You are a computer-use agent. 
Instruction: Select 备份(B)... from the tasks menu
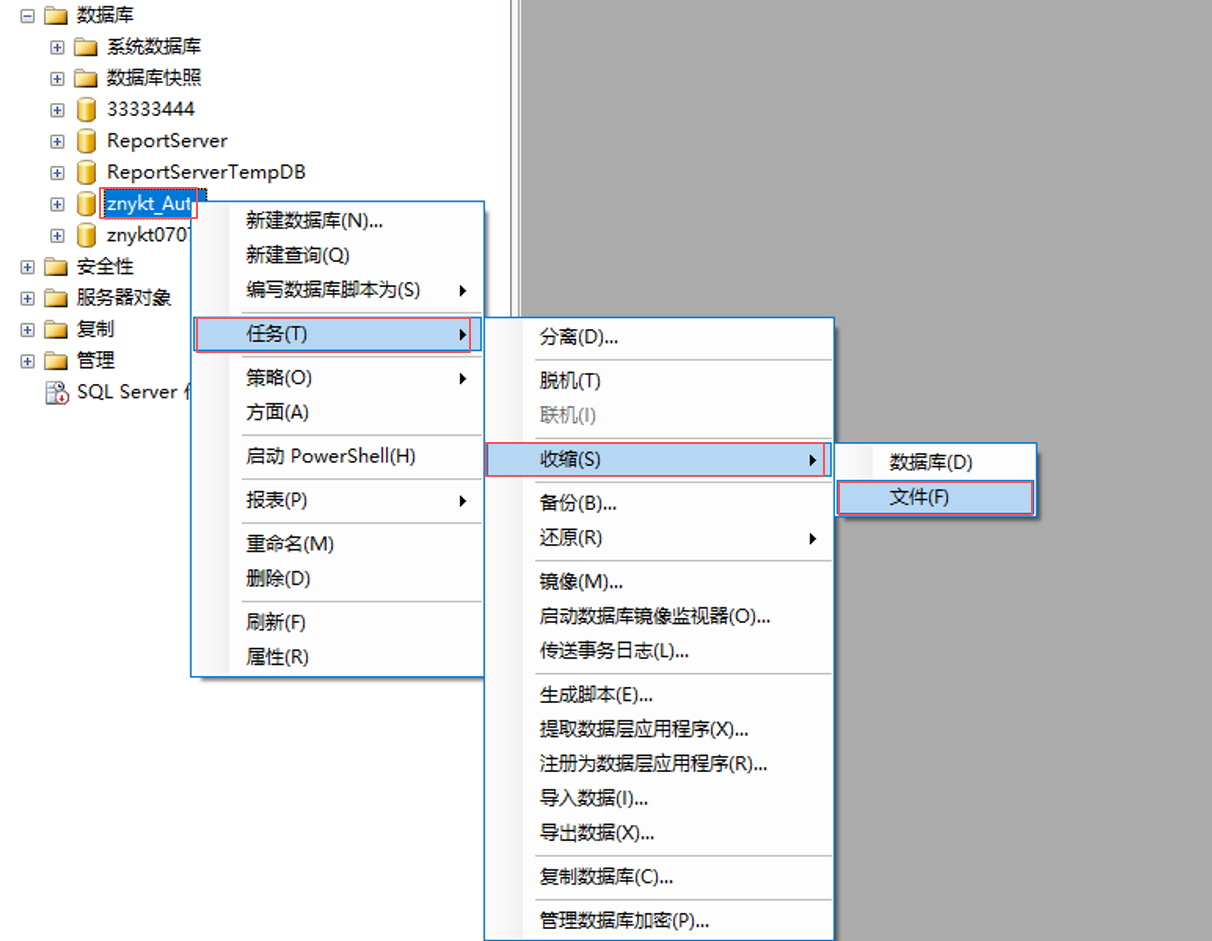click(658, 503)
